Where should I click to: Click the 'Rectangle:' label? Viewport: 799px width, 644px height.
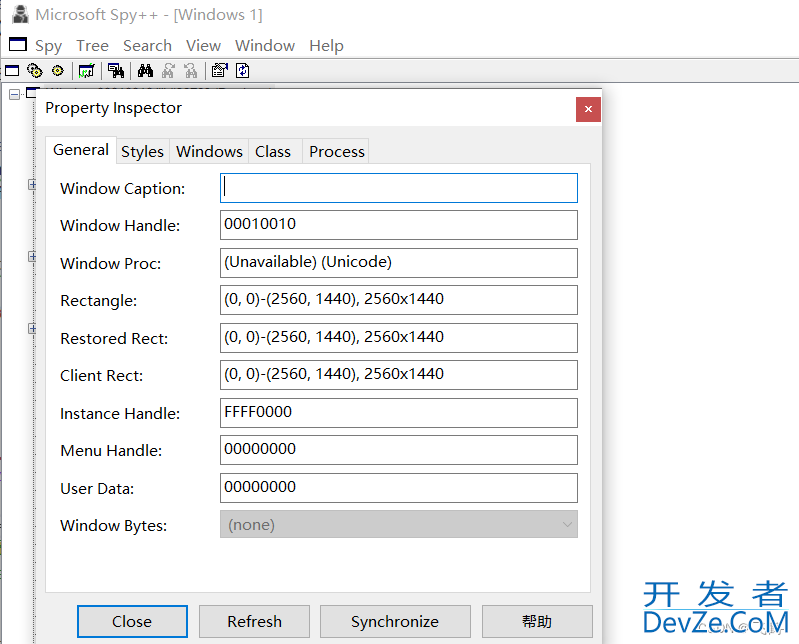click(x=98, y=301)
